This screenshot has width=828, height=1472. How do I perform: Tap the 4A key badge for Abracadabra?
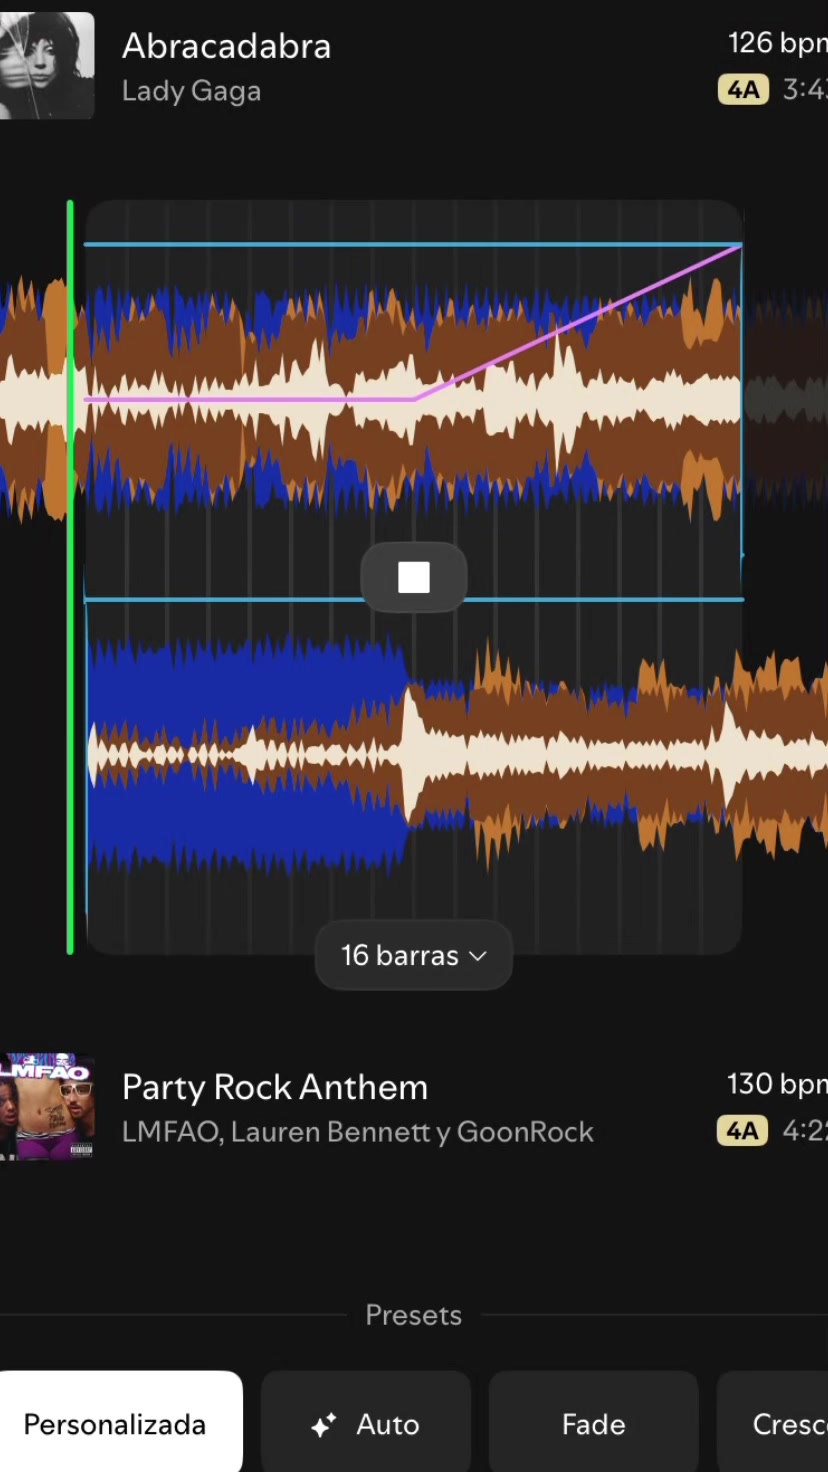(x=743, y=90)
